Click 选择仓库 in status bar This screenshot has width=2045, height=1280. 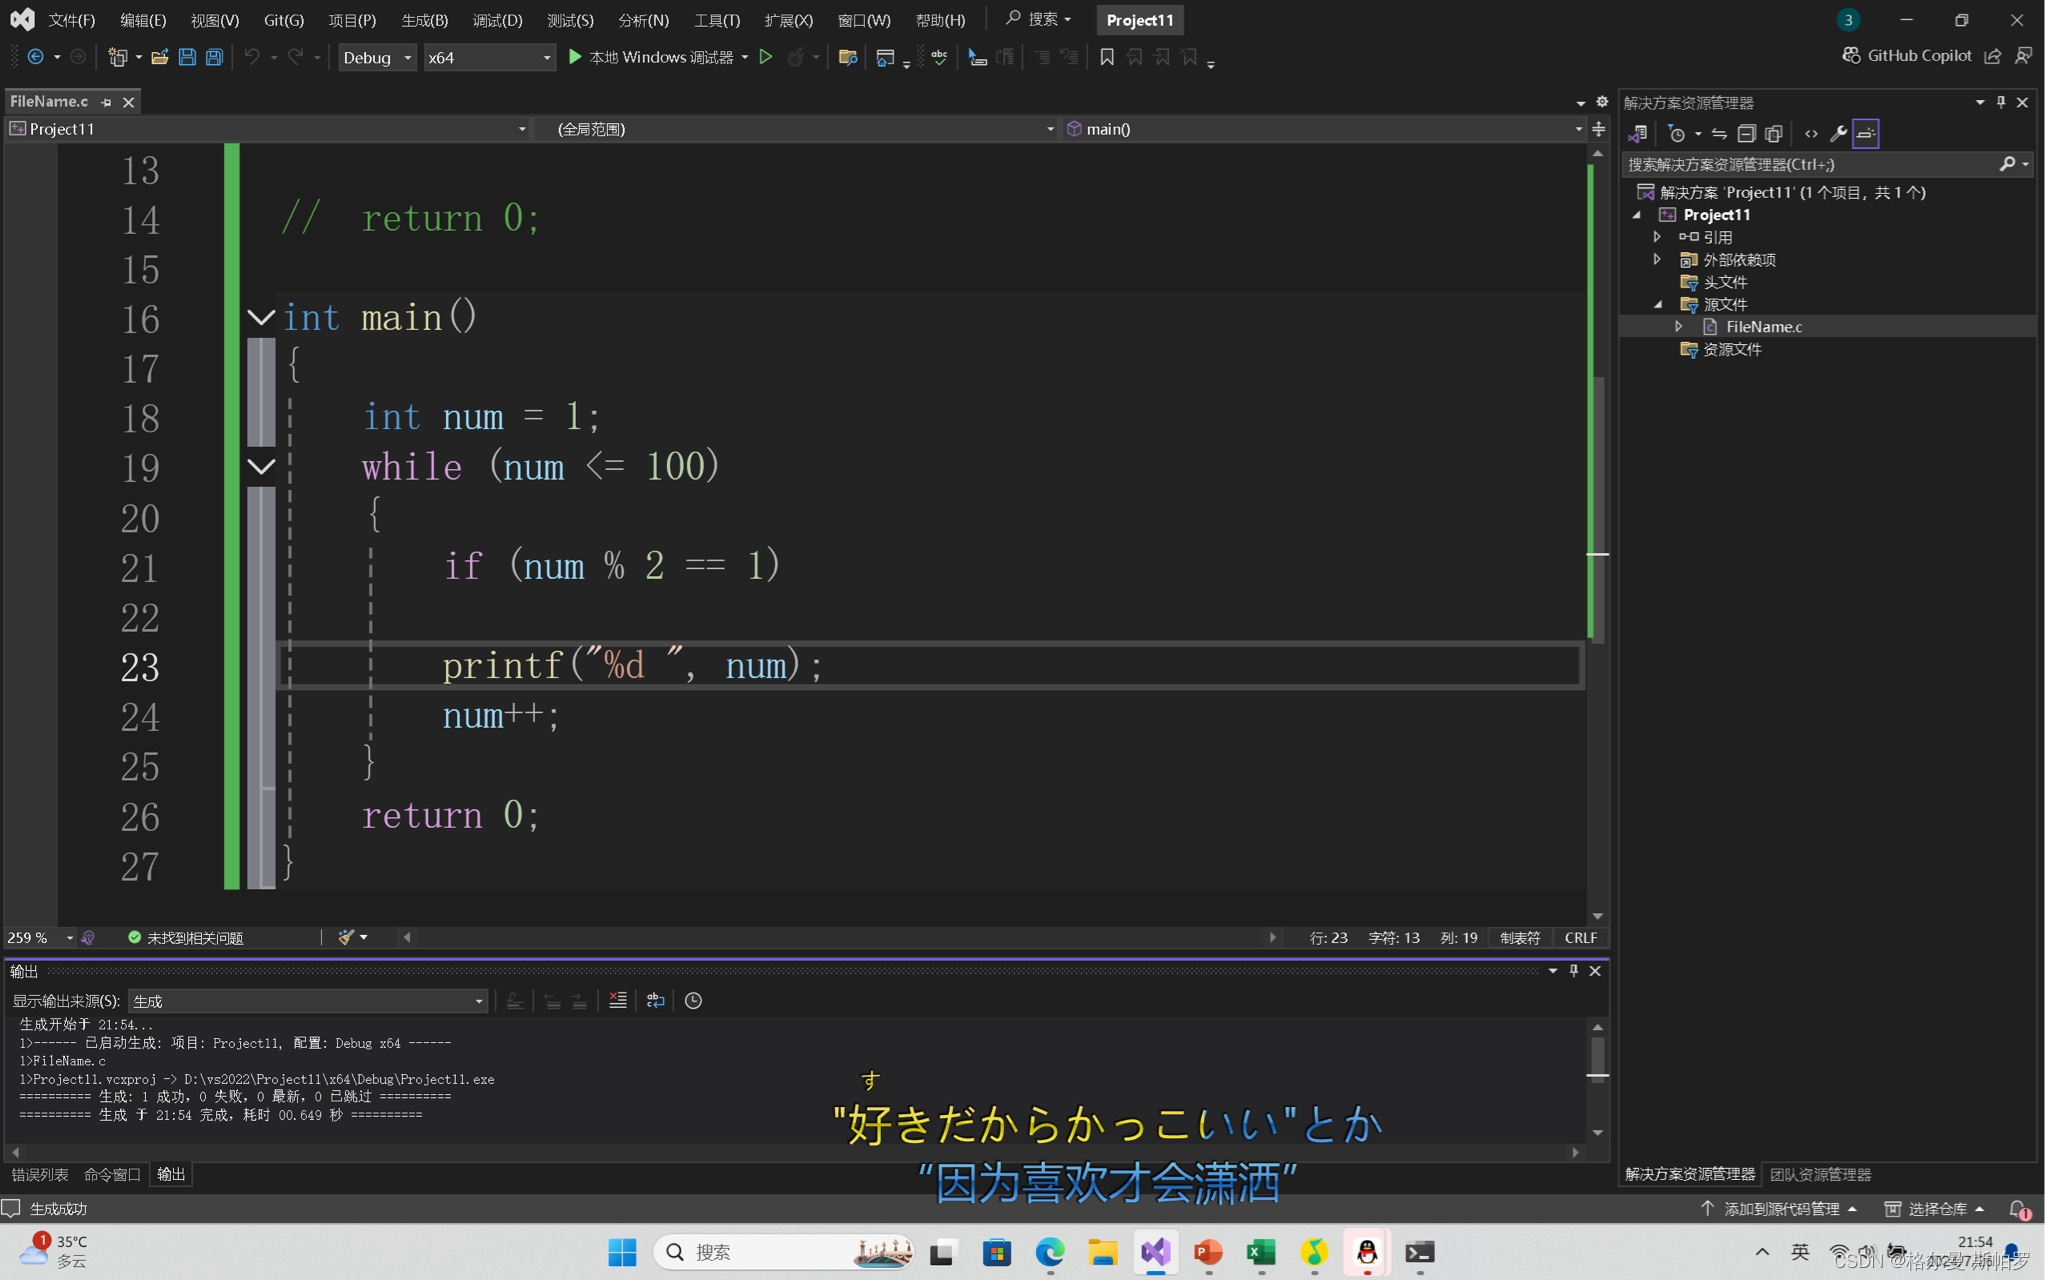pyautogui.click(x=1936, y=1209)
